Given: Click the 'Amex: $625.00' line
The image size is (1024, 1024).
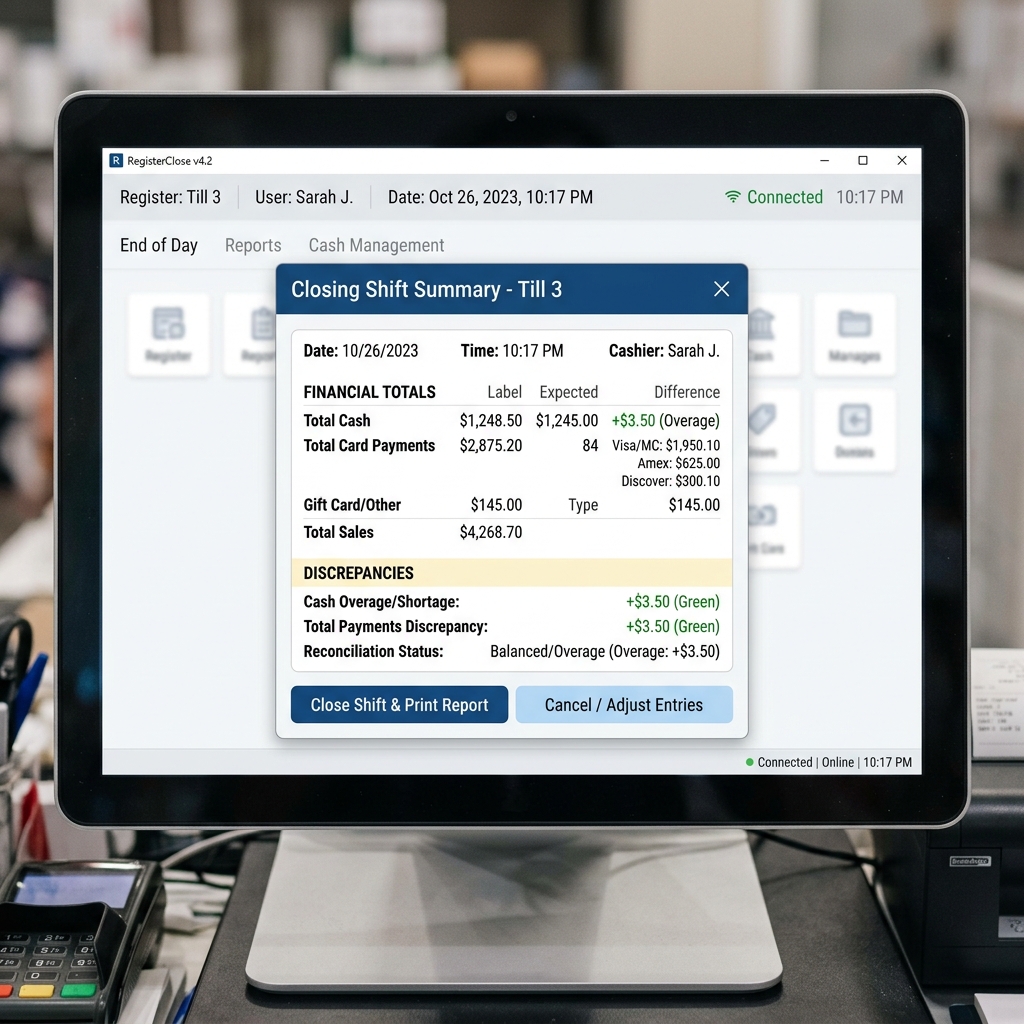Looking at the screenshot, I should (679, 464).
